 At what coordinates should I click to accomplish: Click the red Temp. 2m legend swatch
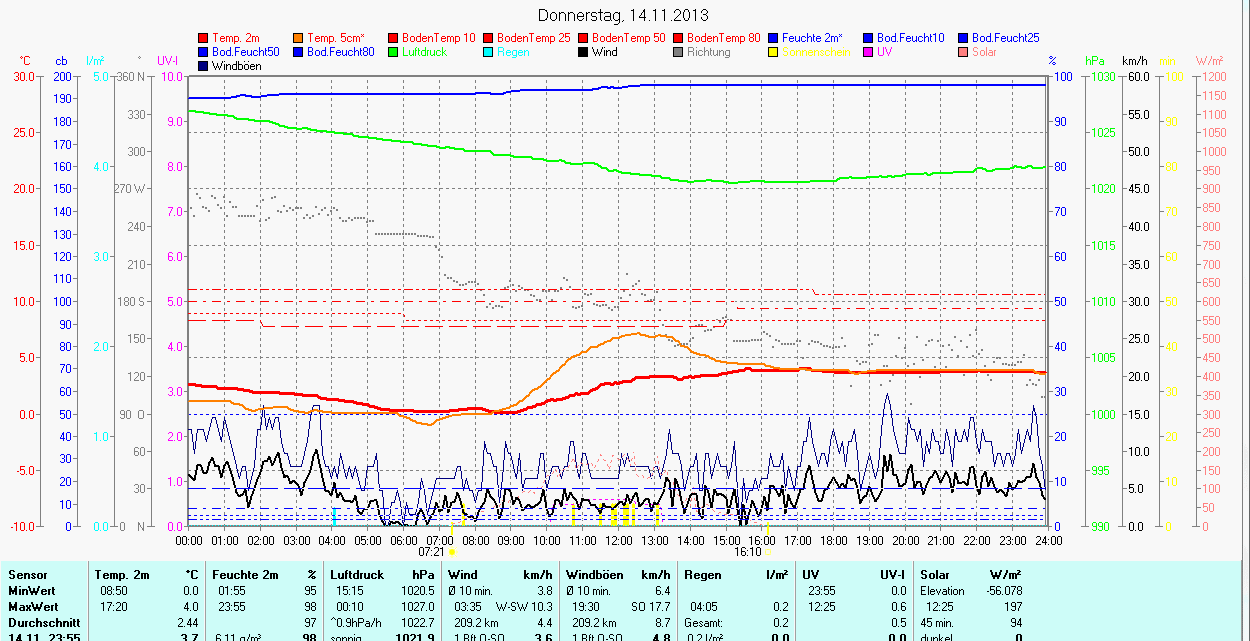point(204,38)
